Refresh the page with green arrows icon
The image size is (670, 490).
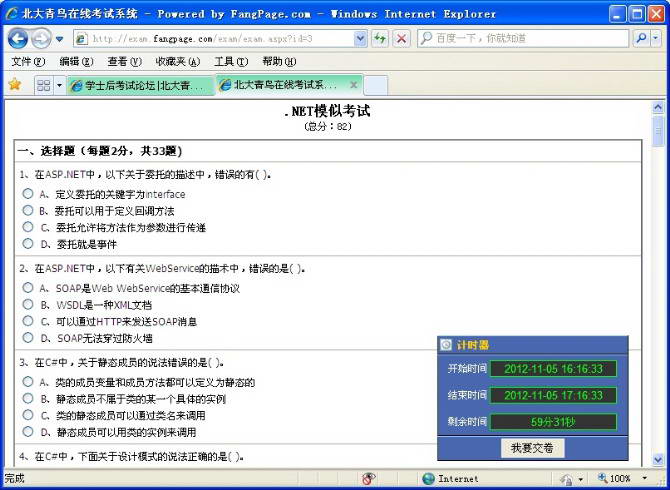coord(379,39)
